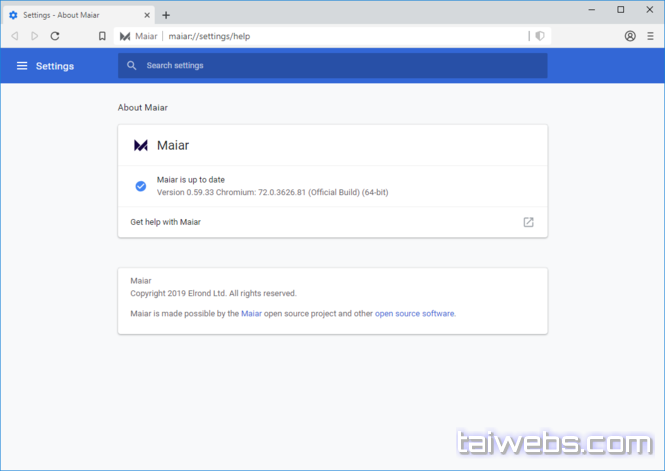Click the external link icon beside Get help

(528, 222)
